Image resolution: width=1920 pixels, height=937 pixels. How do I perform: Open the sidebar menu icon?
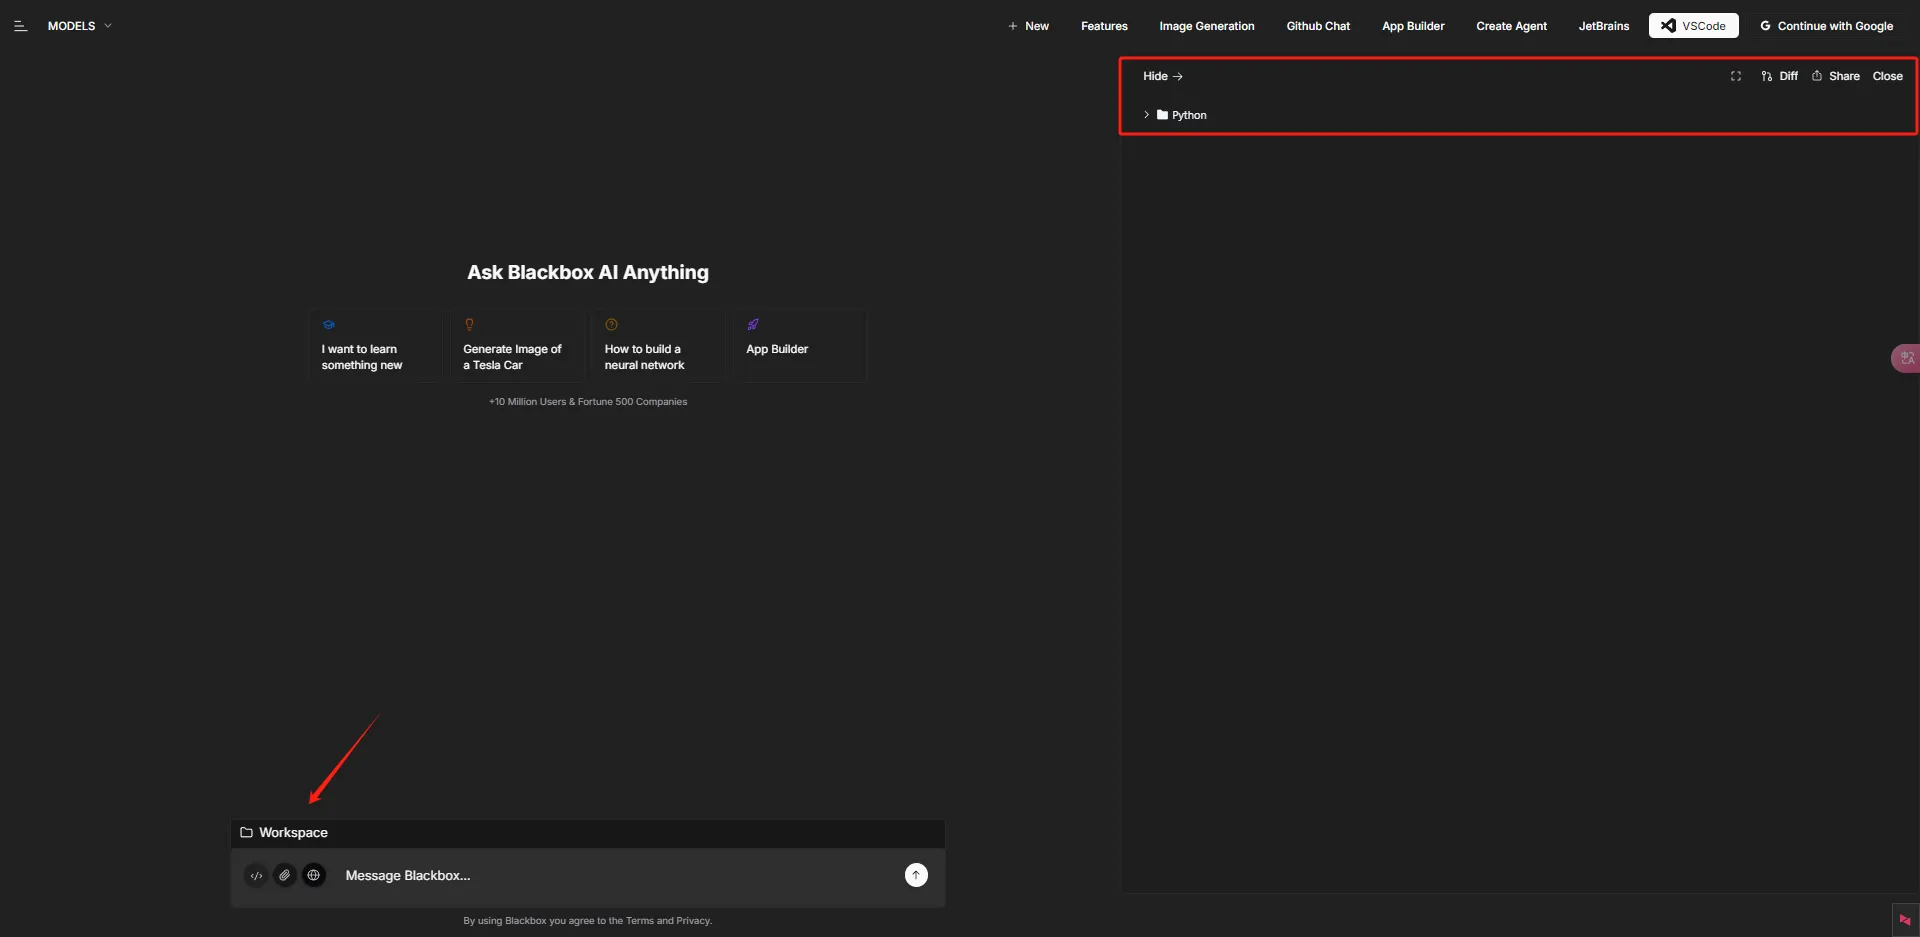click(20, 26)
